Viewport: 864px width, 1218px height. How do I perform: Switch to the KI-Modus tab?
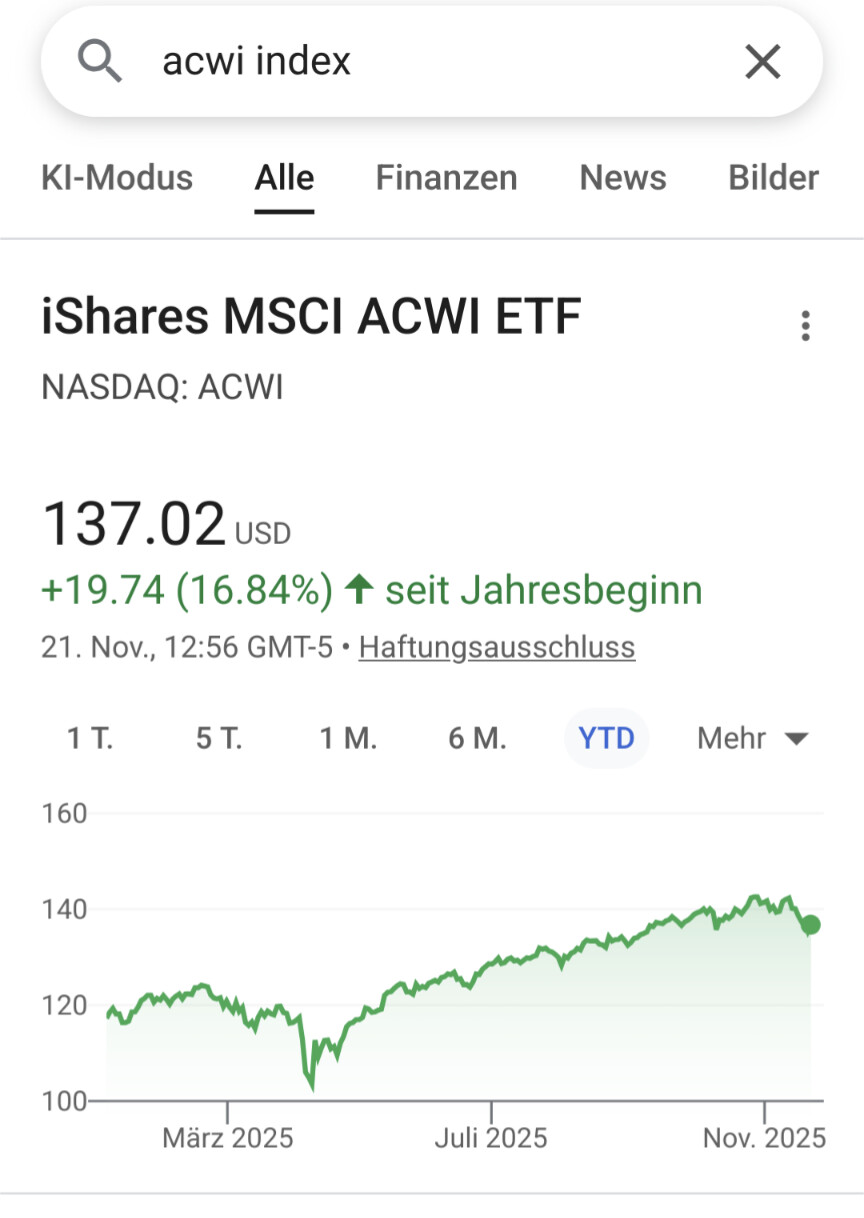(x=117, y=178)
